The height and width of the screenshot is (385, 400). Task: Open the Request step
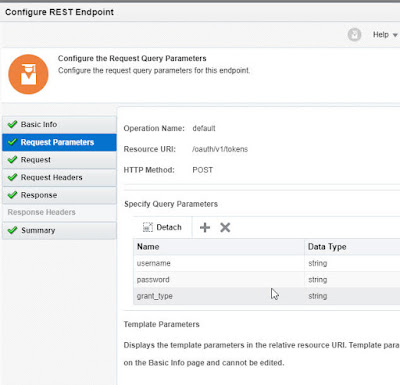pos(59,160)
